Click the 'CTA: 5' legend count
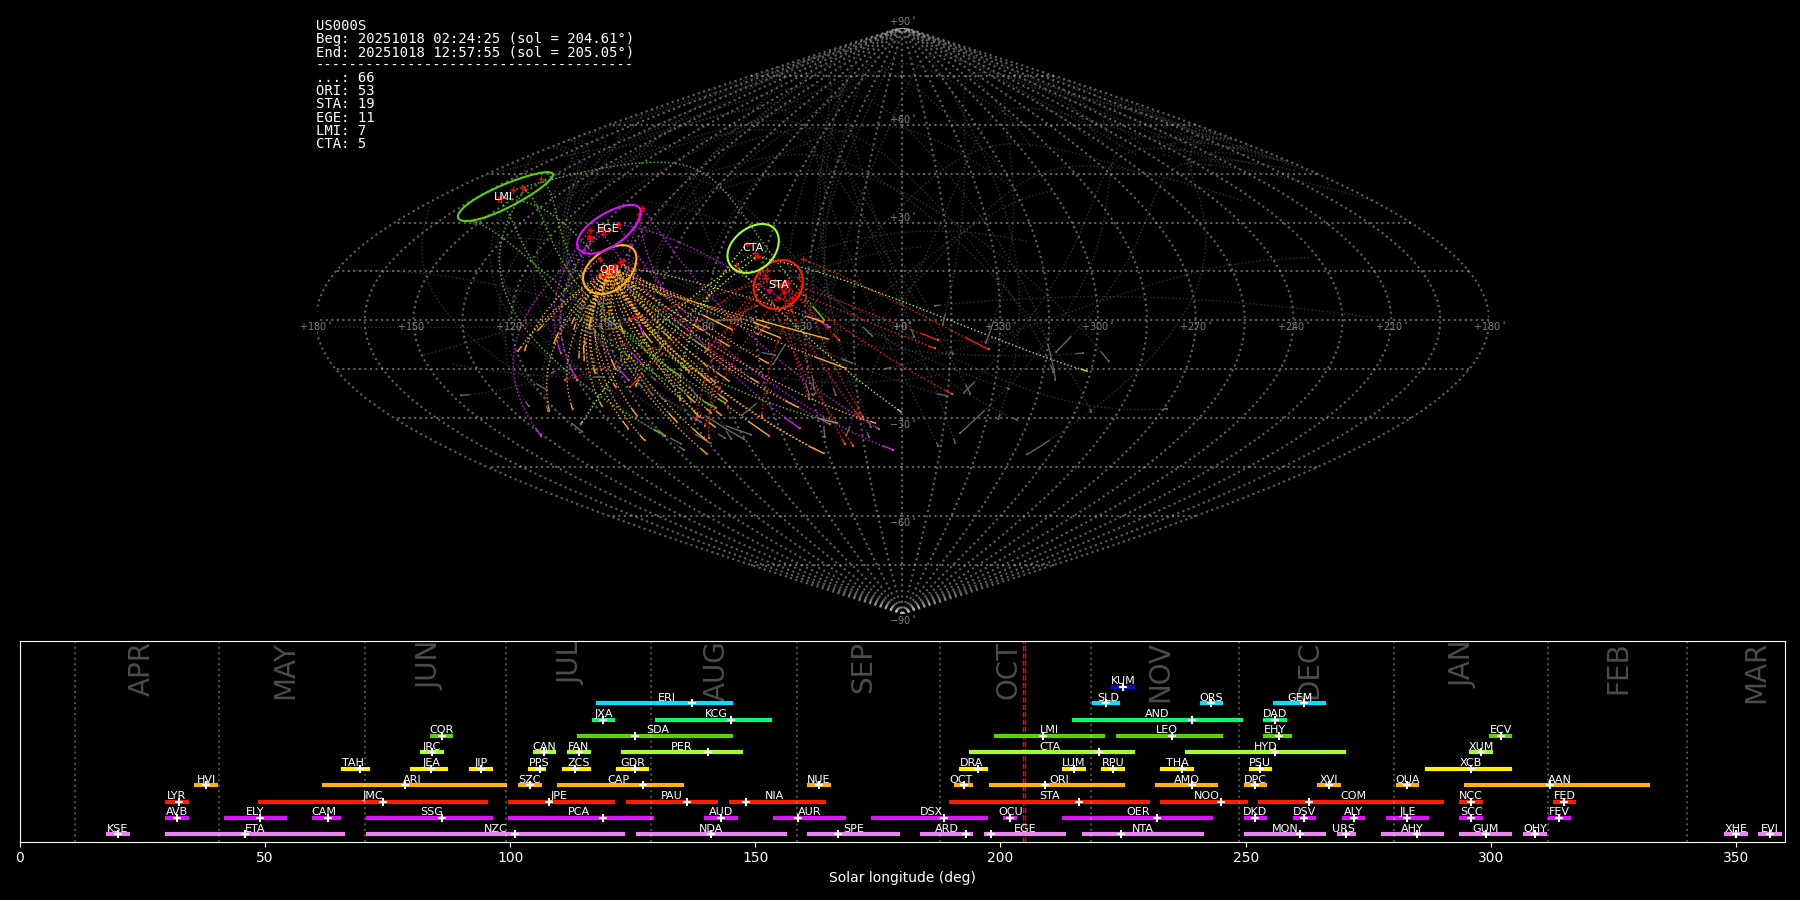Screen dimensions: 1800x900 point(341,143)
